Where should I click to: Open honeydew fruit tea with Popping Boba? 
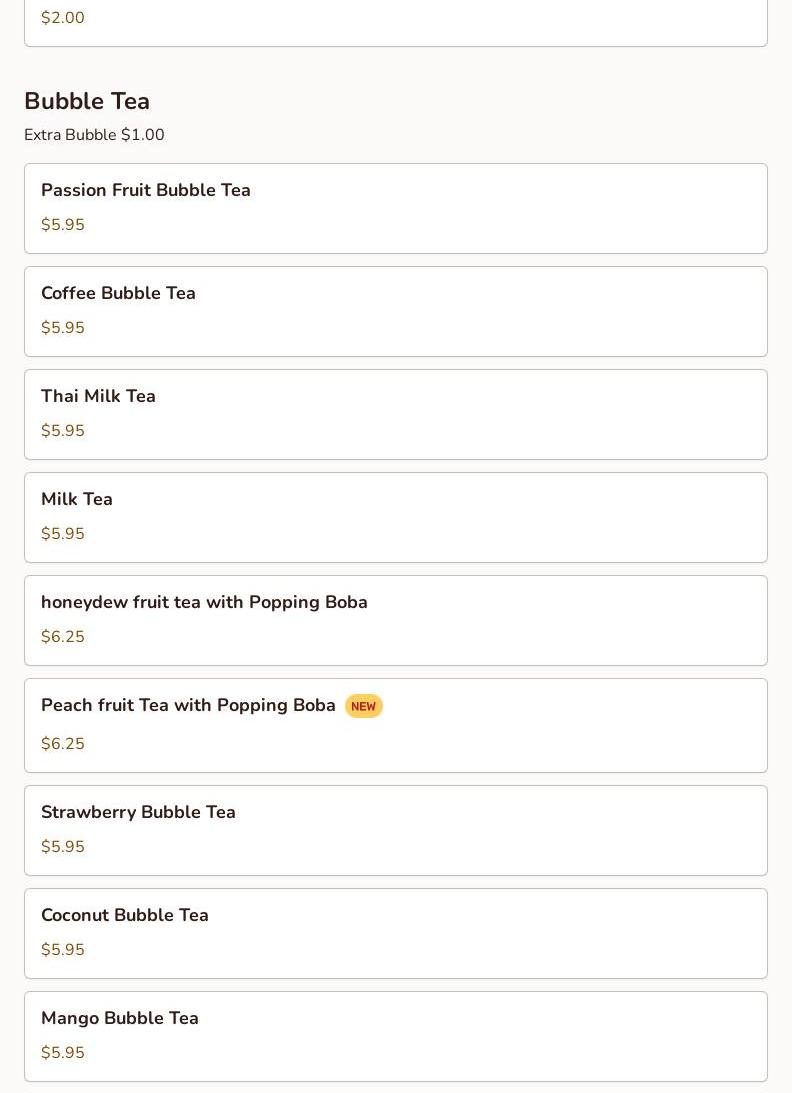point(396,620)
